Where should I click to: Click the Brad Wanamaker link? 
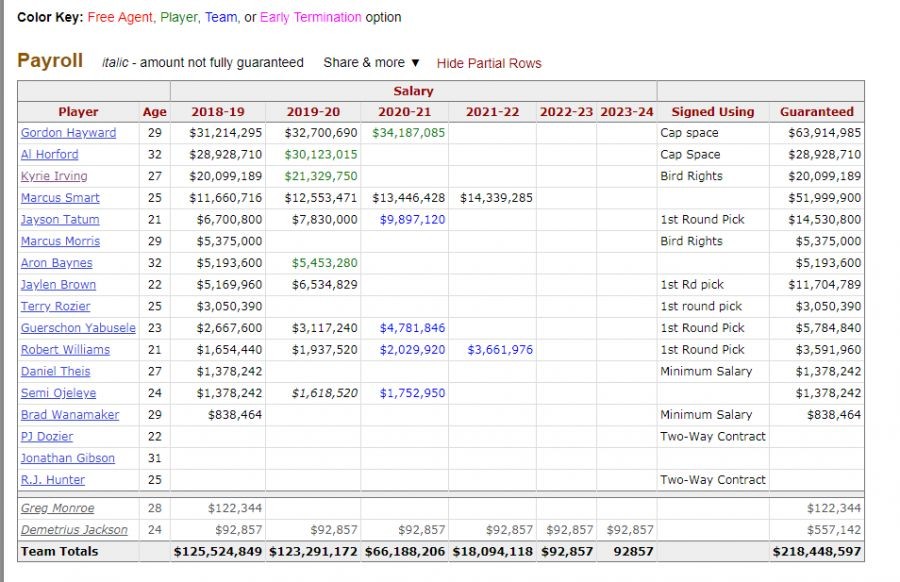tap(70, 415)
